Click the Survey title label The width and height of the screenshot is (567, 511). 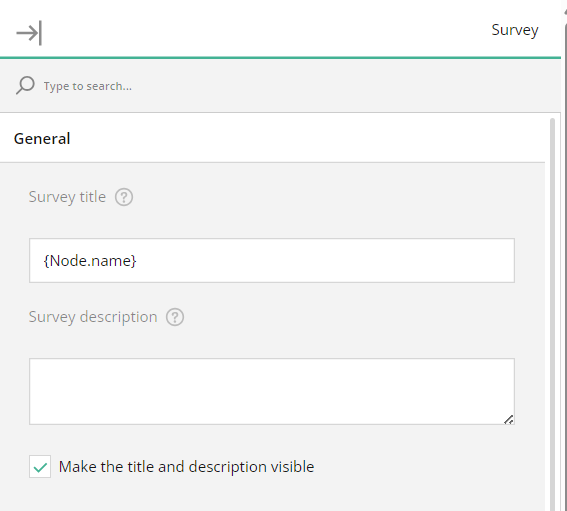[67, 197]
